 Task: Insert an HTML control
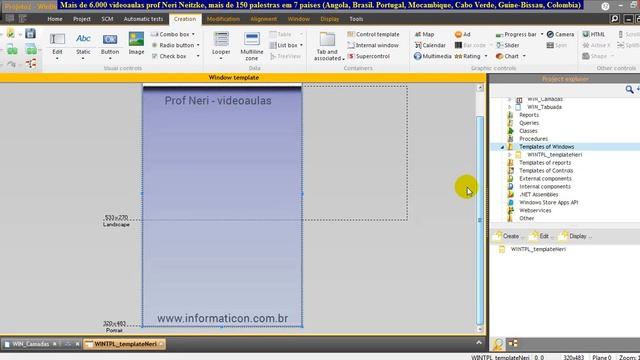[x=594, y=35]
